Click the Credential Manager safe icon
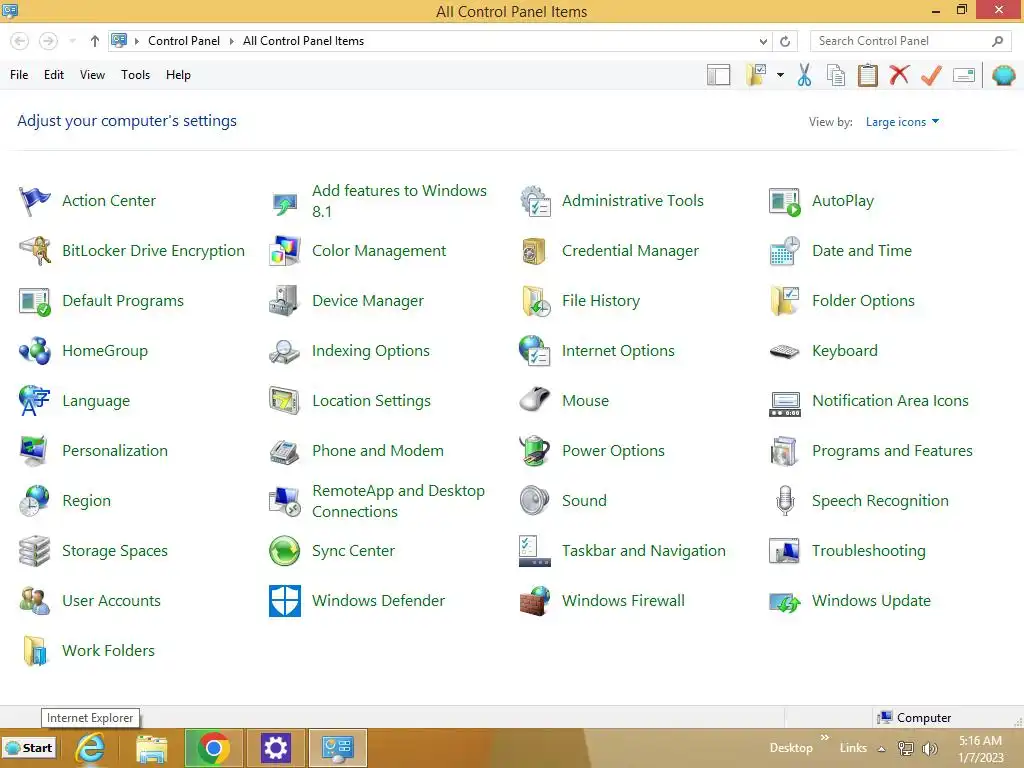Screen dimensions: 1024x768 [535, 251]
